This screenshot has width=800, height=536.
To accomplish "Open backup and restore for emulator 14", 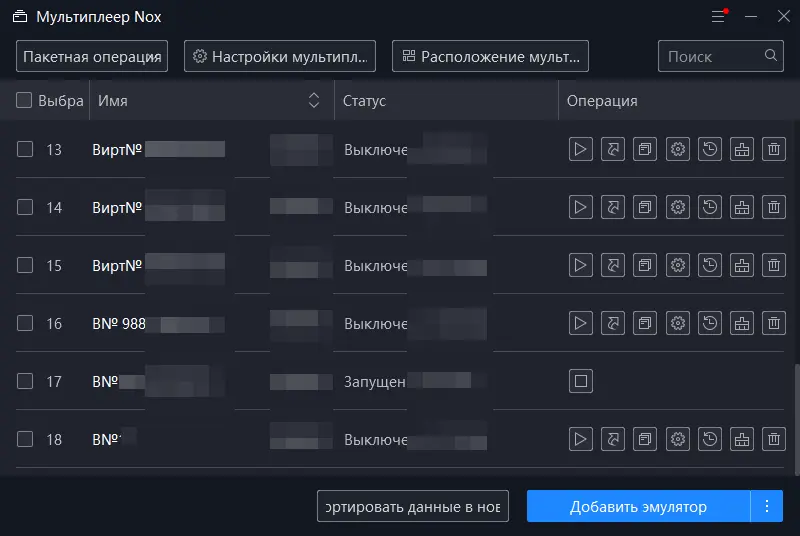I will pos(710,207).
